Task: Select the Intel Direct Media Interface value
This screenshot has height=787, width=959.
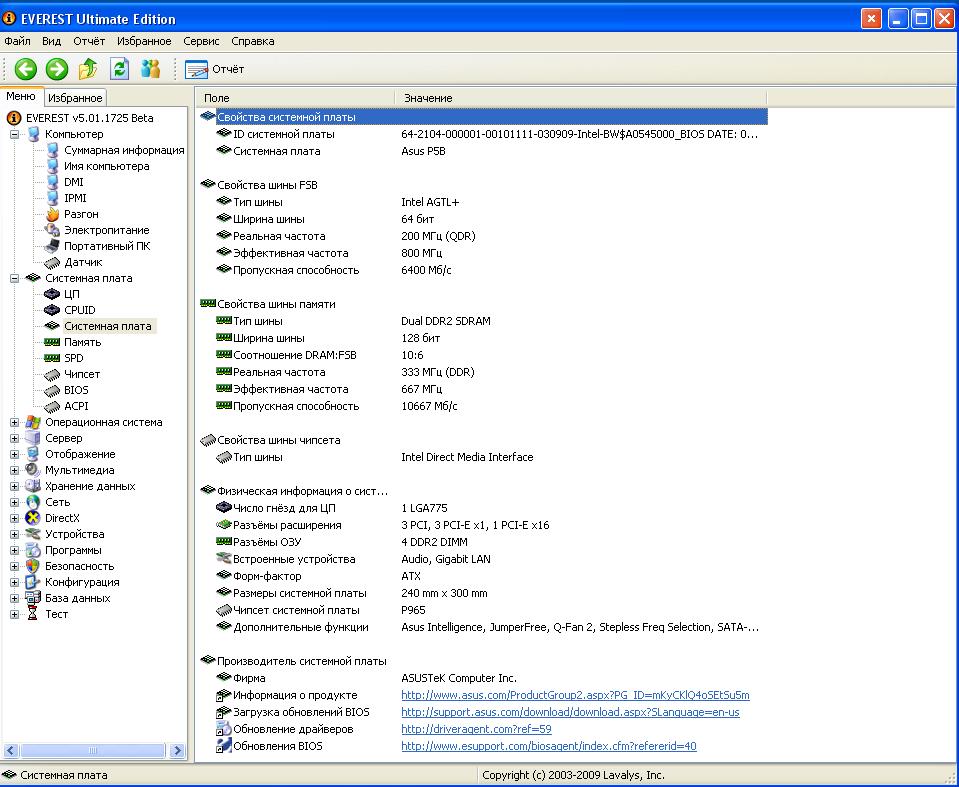Action: pyautogui.click(x=467, y=457)
